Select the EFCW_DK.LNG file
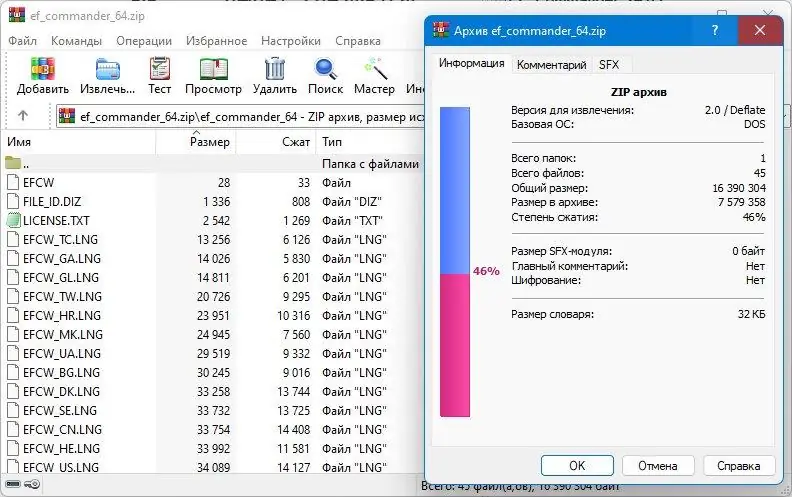792x497 pixels. [61, 391]
